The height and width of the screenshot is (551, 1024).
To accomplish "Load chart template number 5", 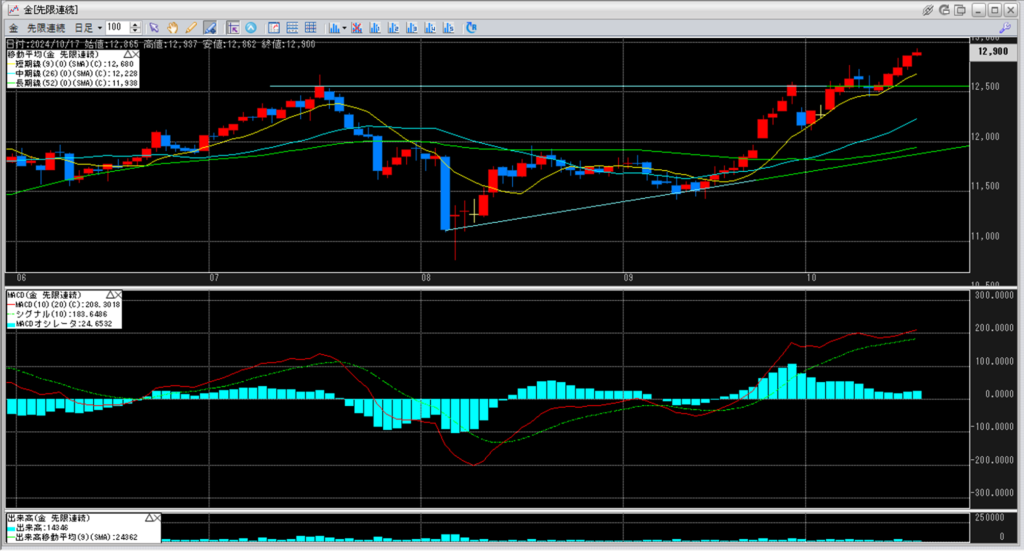I will [x=448, y=27].
